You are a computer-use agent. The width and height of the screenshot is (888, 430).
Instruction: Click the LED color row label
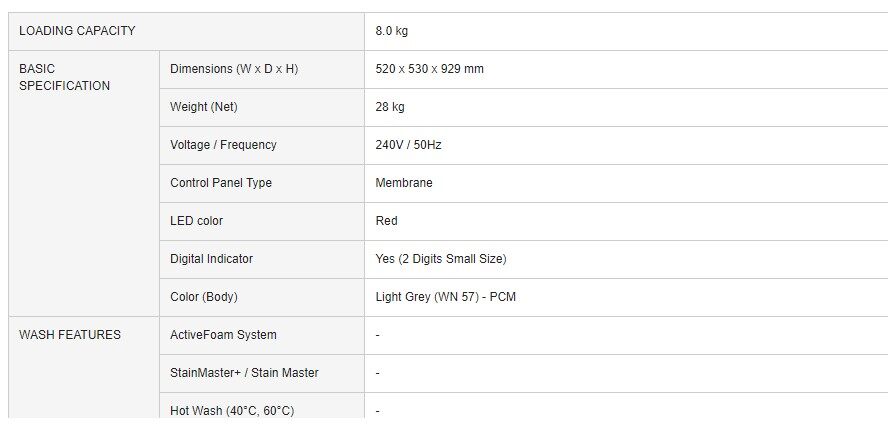(196, 221)
